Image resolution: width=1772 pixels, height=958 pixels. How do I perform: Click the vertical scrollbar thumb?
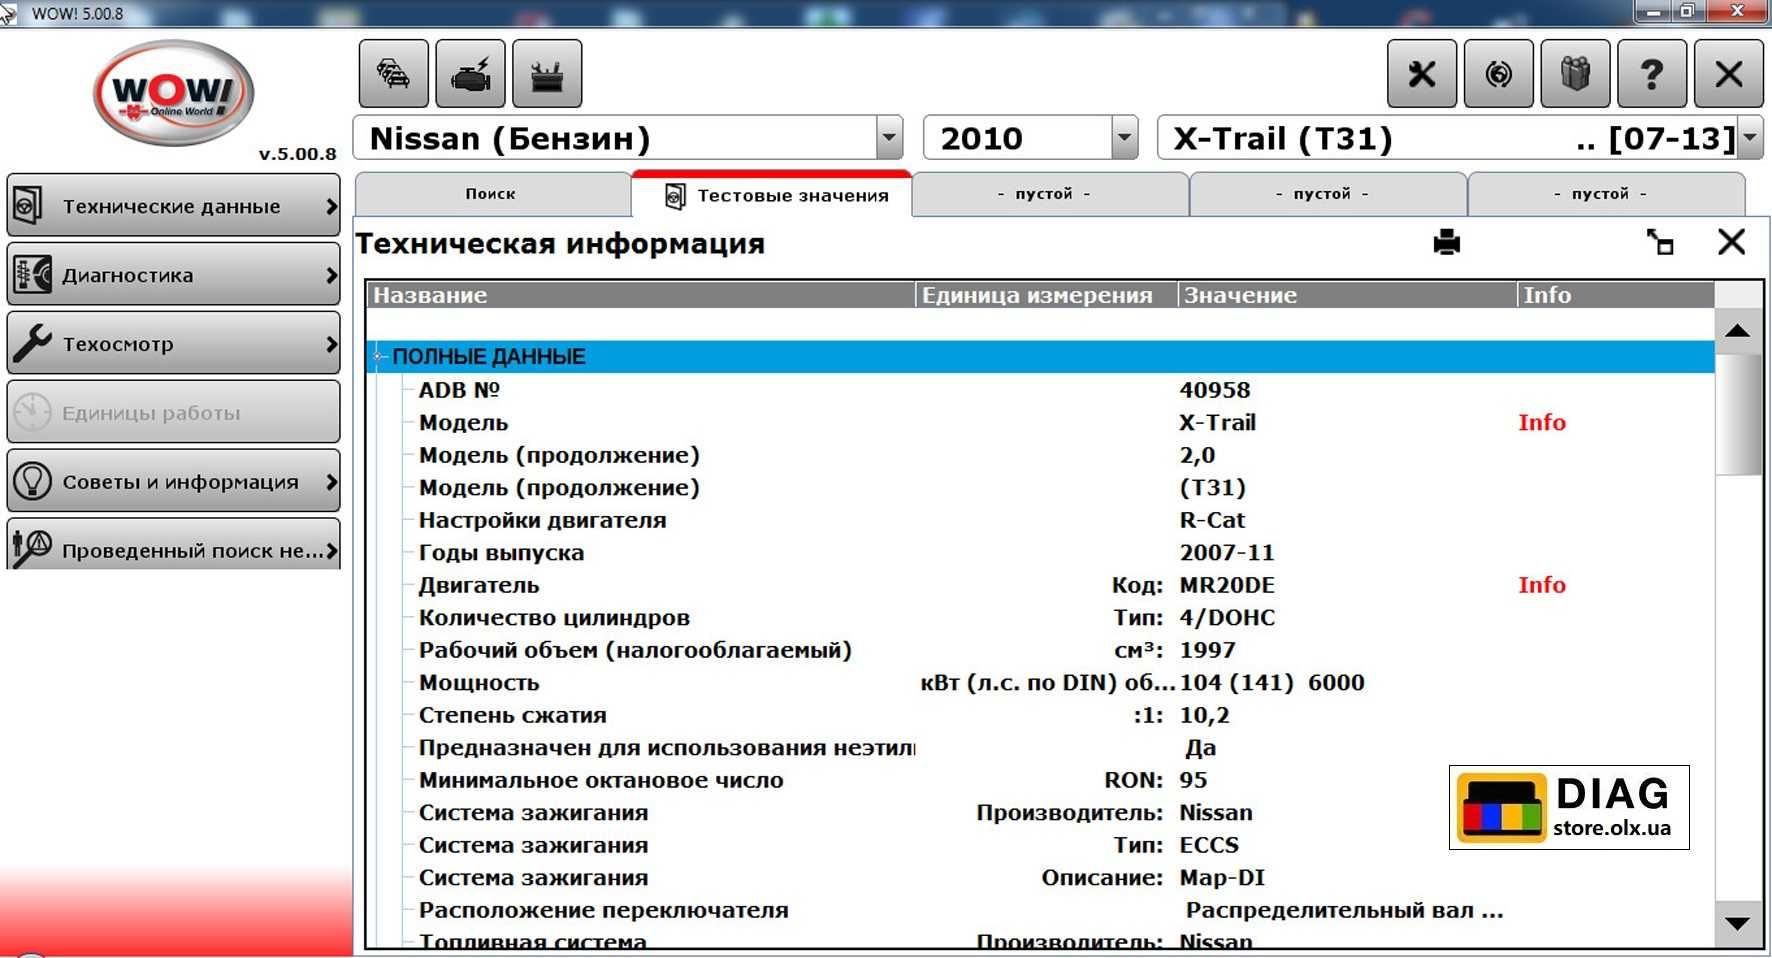point(1738,414)
